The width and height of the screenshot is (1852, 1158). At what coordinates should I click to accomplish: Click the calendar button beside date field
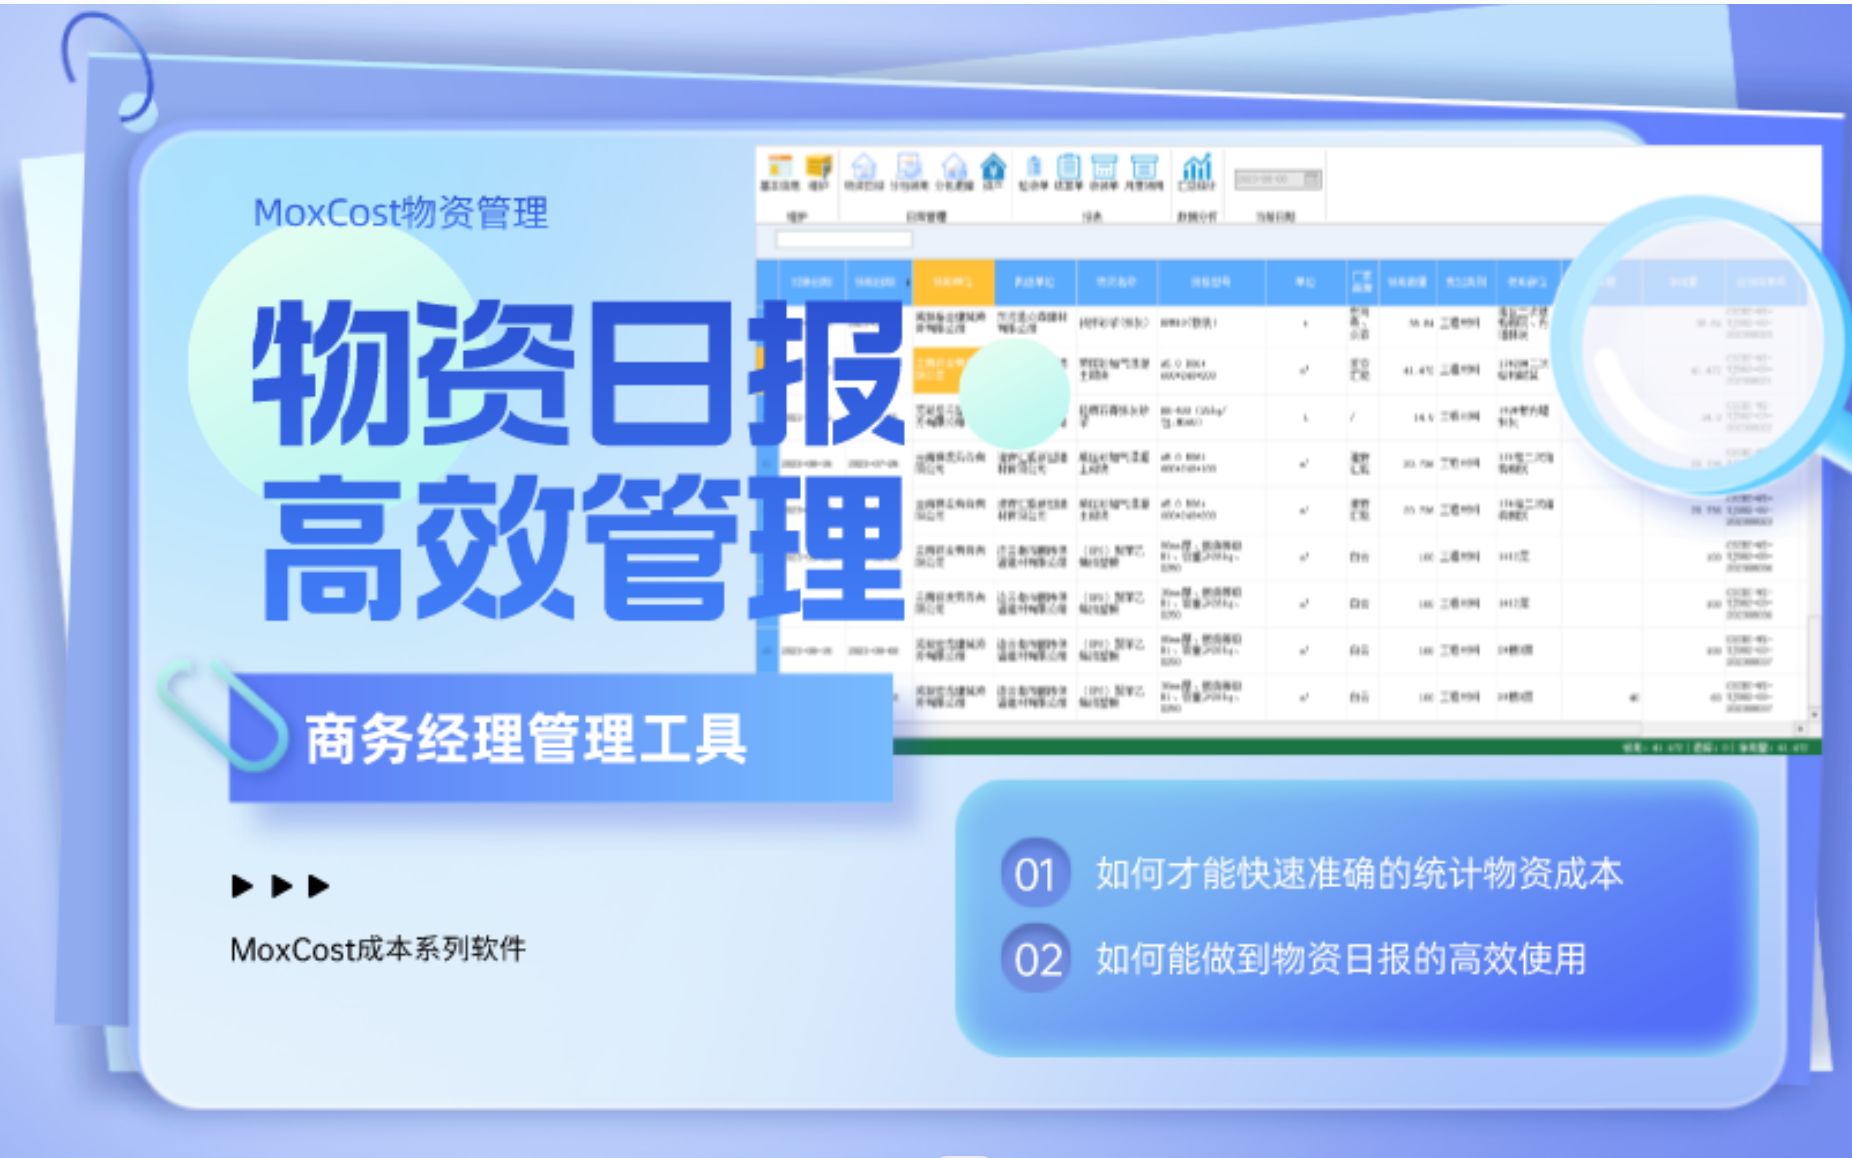1312,180
